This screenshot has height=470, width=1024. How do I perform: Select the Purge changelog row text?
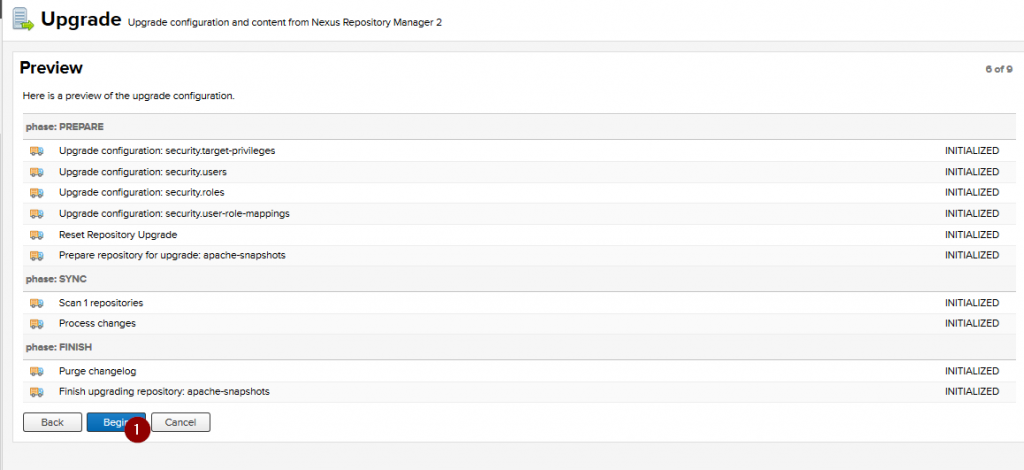tap(97, 371)
